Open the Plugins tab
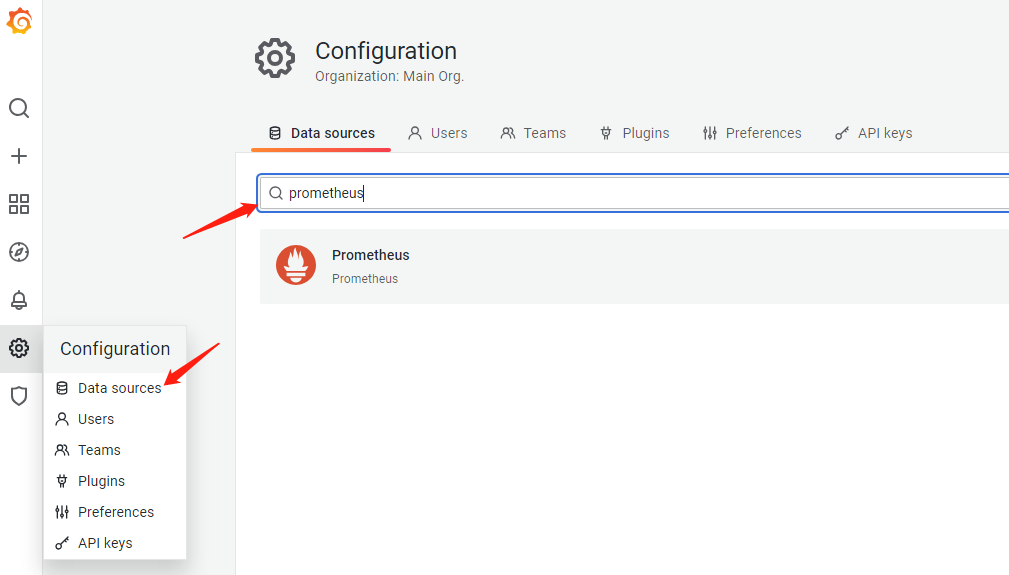Viewport: 1009px width, 575px height. tap(634, 133)
